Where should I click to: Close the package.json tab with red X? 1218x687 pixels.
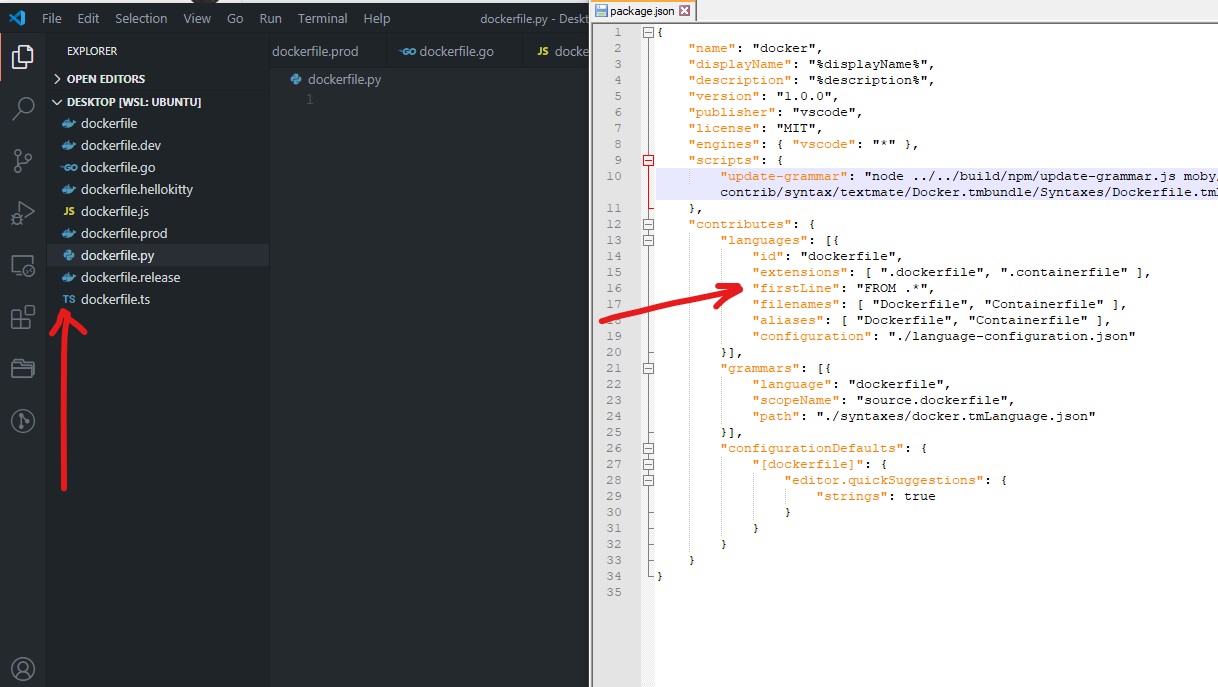(x=685, y=11)
